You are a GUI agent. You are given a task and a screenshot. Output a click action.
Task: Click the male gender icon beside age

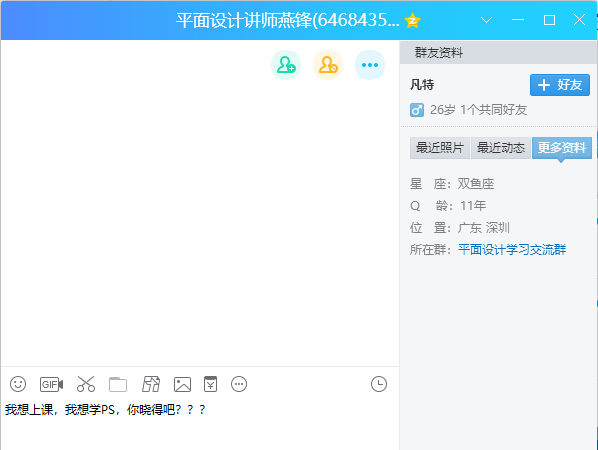[x=417, y=110]
